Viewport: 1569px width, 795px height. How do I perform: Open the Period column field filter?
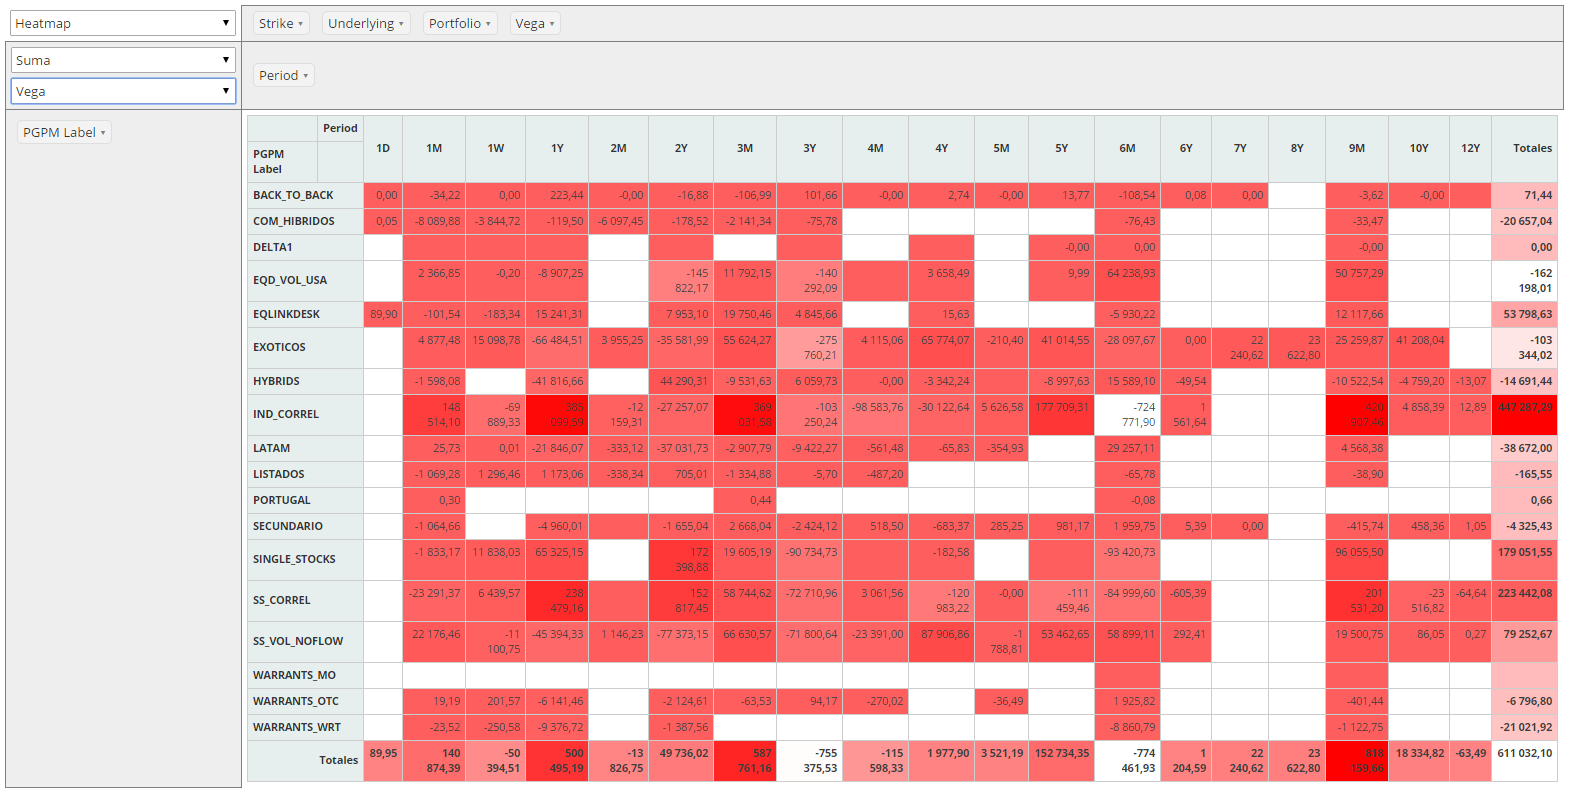coord(306,76)
